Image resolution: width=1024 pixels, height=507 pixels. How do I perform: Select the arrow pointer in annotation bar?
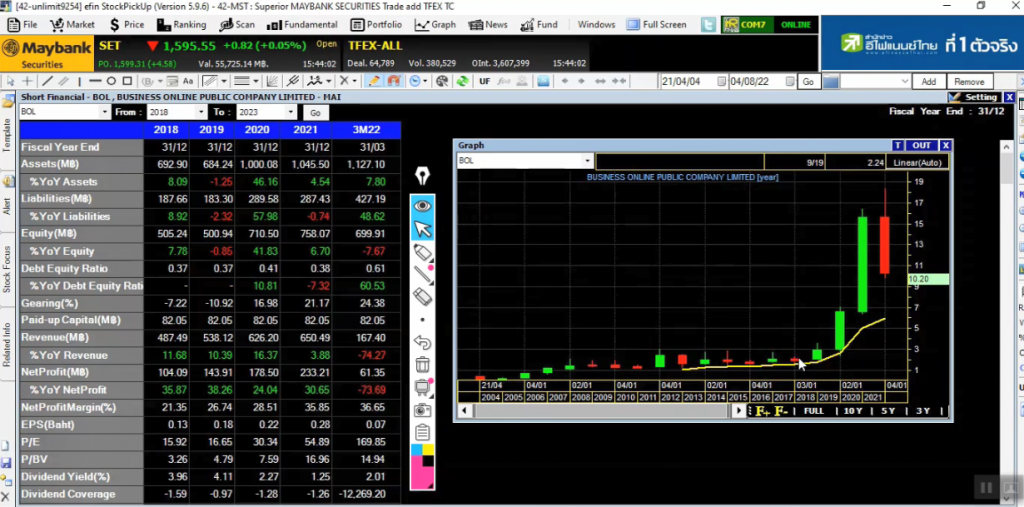click(423, 229)
